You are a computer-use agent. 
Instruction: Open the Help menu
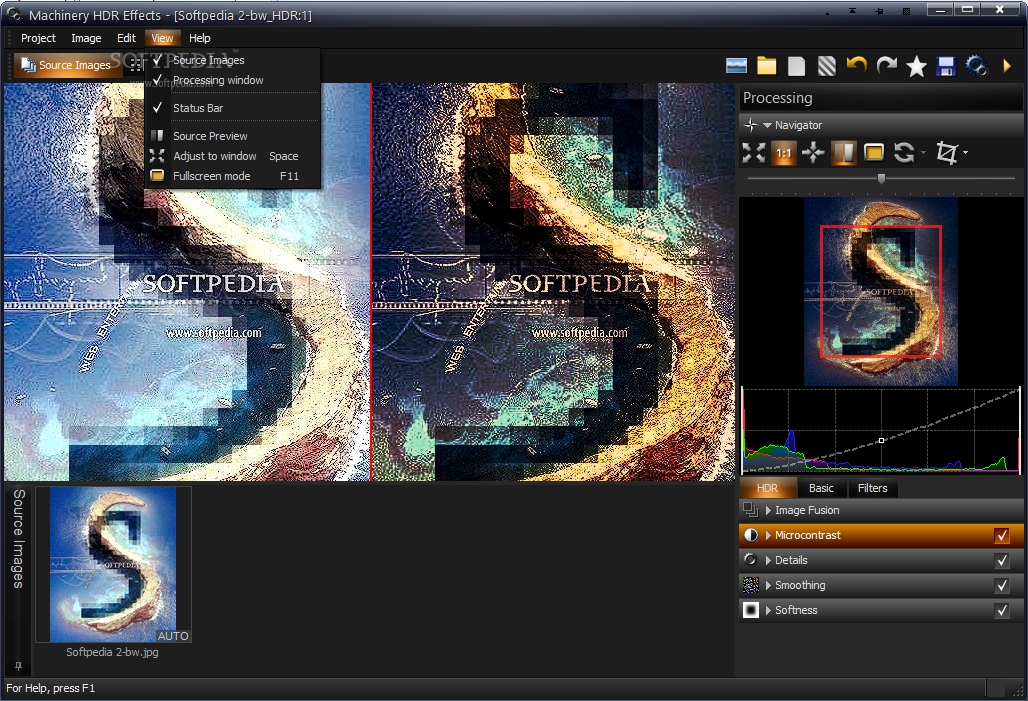[199, 38]
